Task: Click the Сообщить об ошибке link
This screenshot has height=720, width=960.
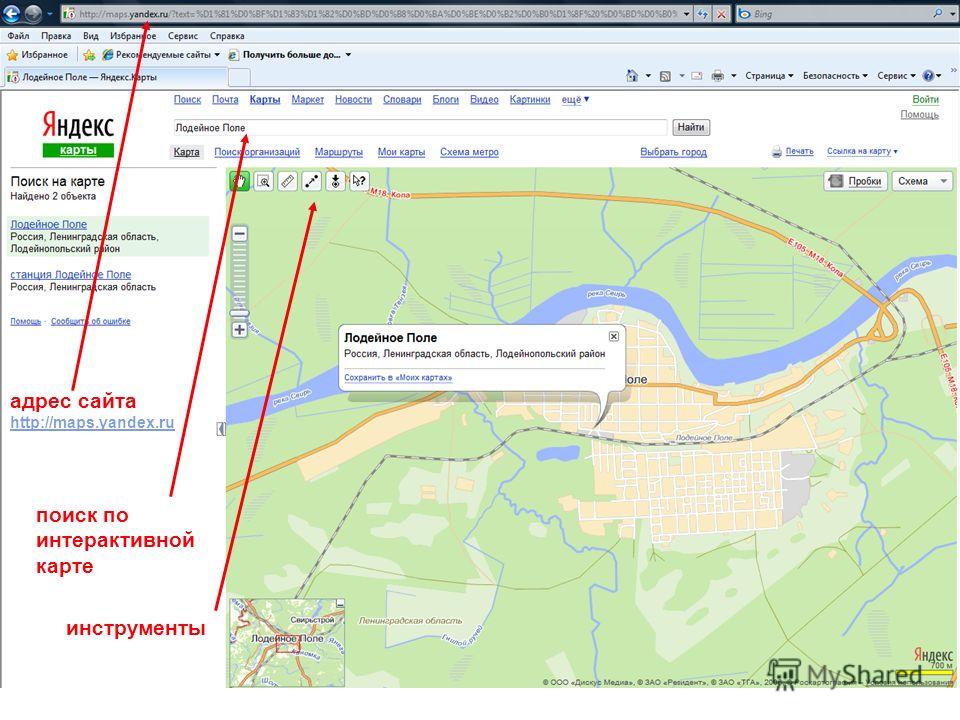Action: coord(91,321)
